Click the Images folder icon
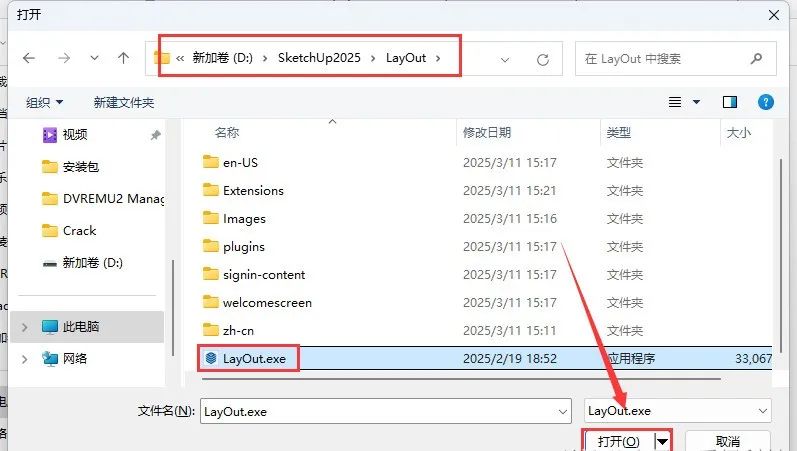Viewport: 797px width, 451px height. pyautogui.click(x=210, y=218)
